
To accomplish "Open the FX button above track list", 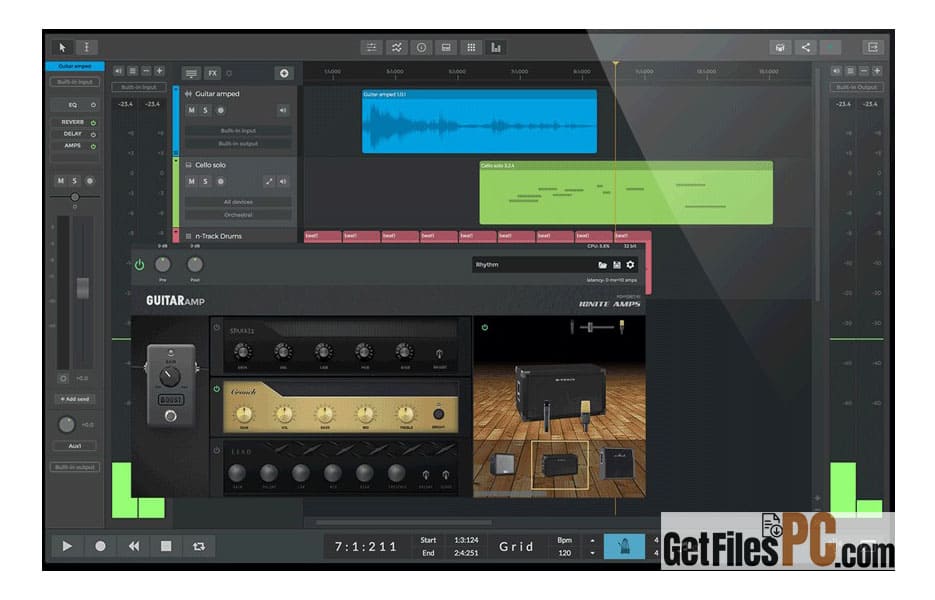I will pos(212,73).
